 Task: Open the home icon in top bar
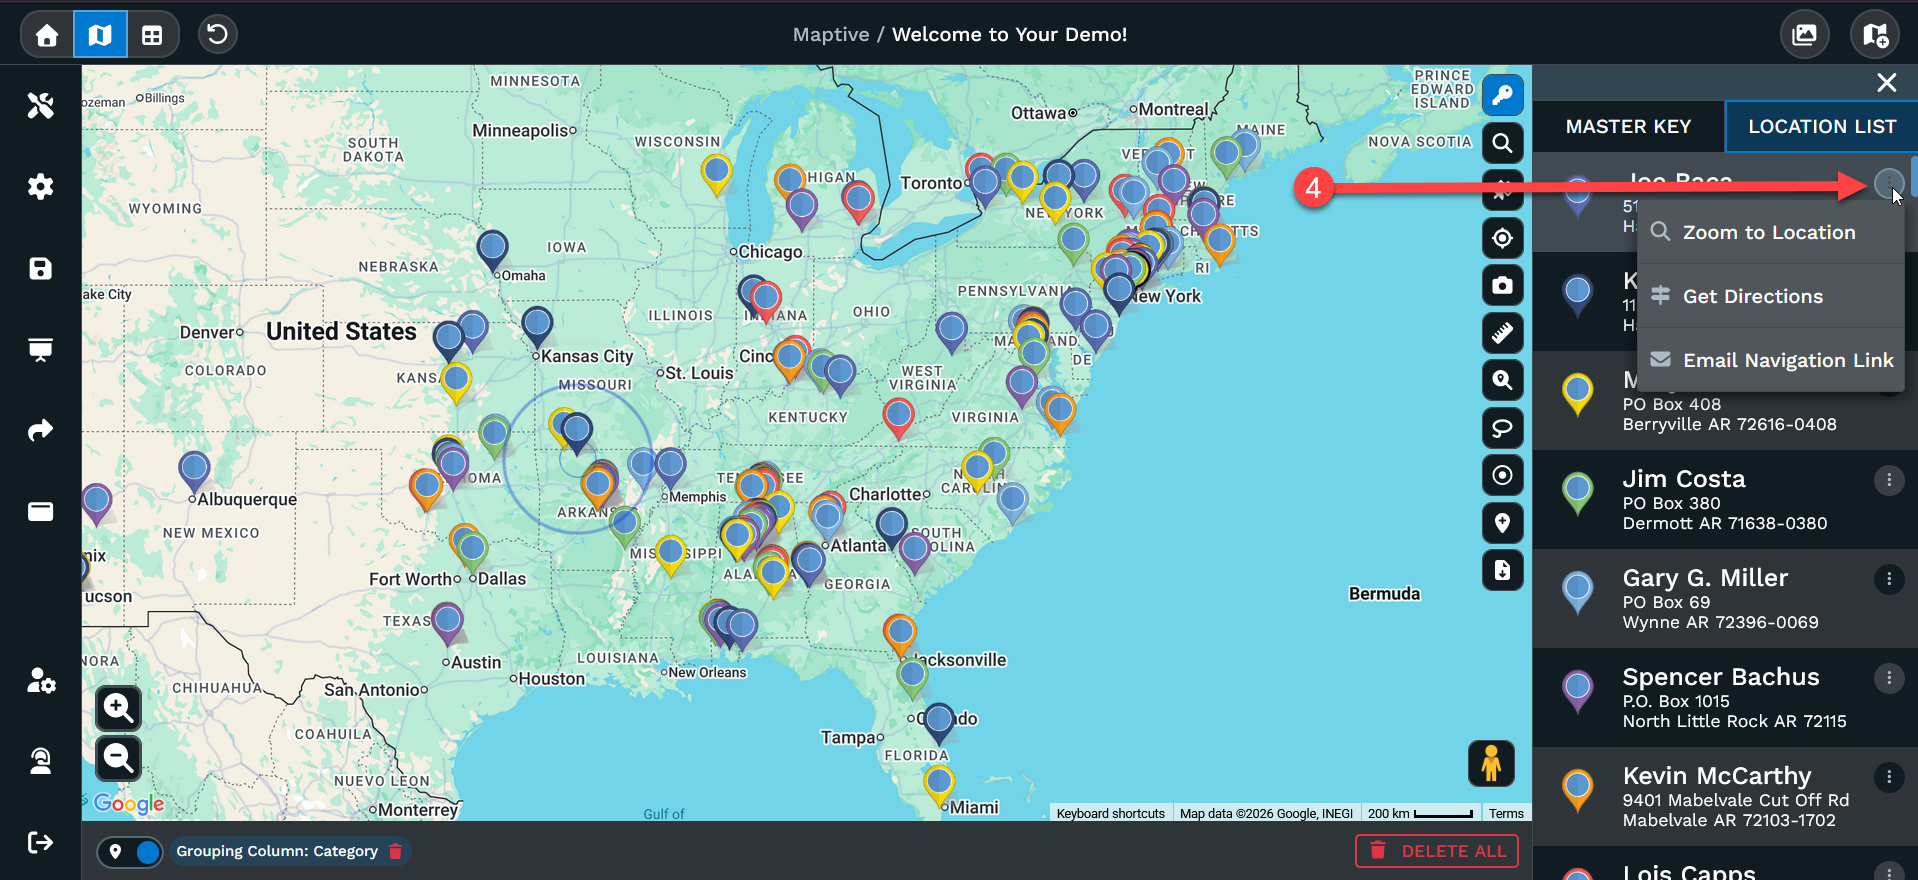point(47,35)
